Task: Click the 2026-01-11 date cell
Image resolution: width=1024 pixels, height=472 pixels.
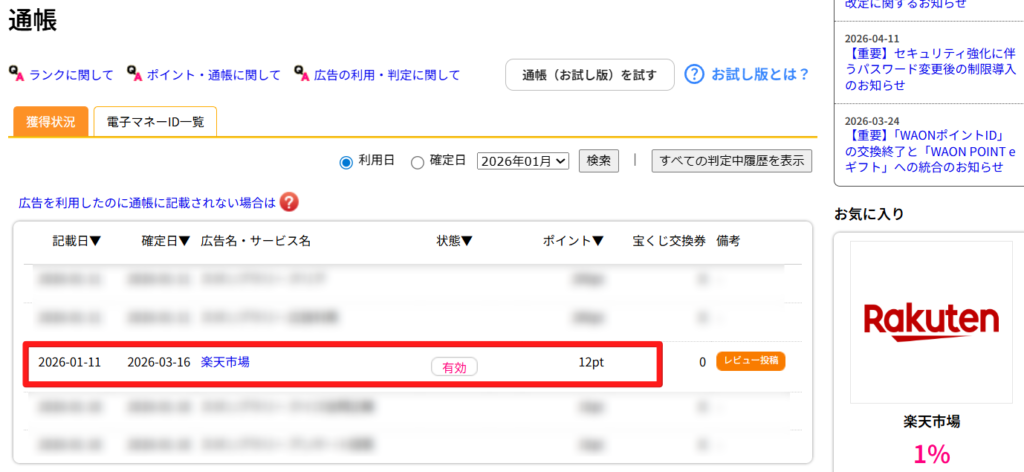Action: (x=70, y=362)
